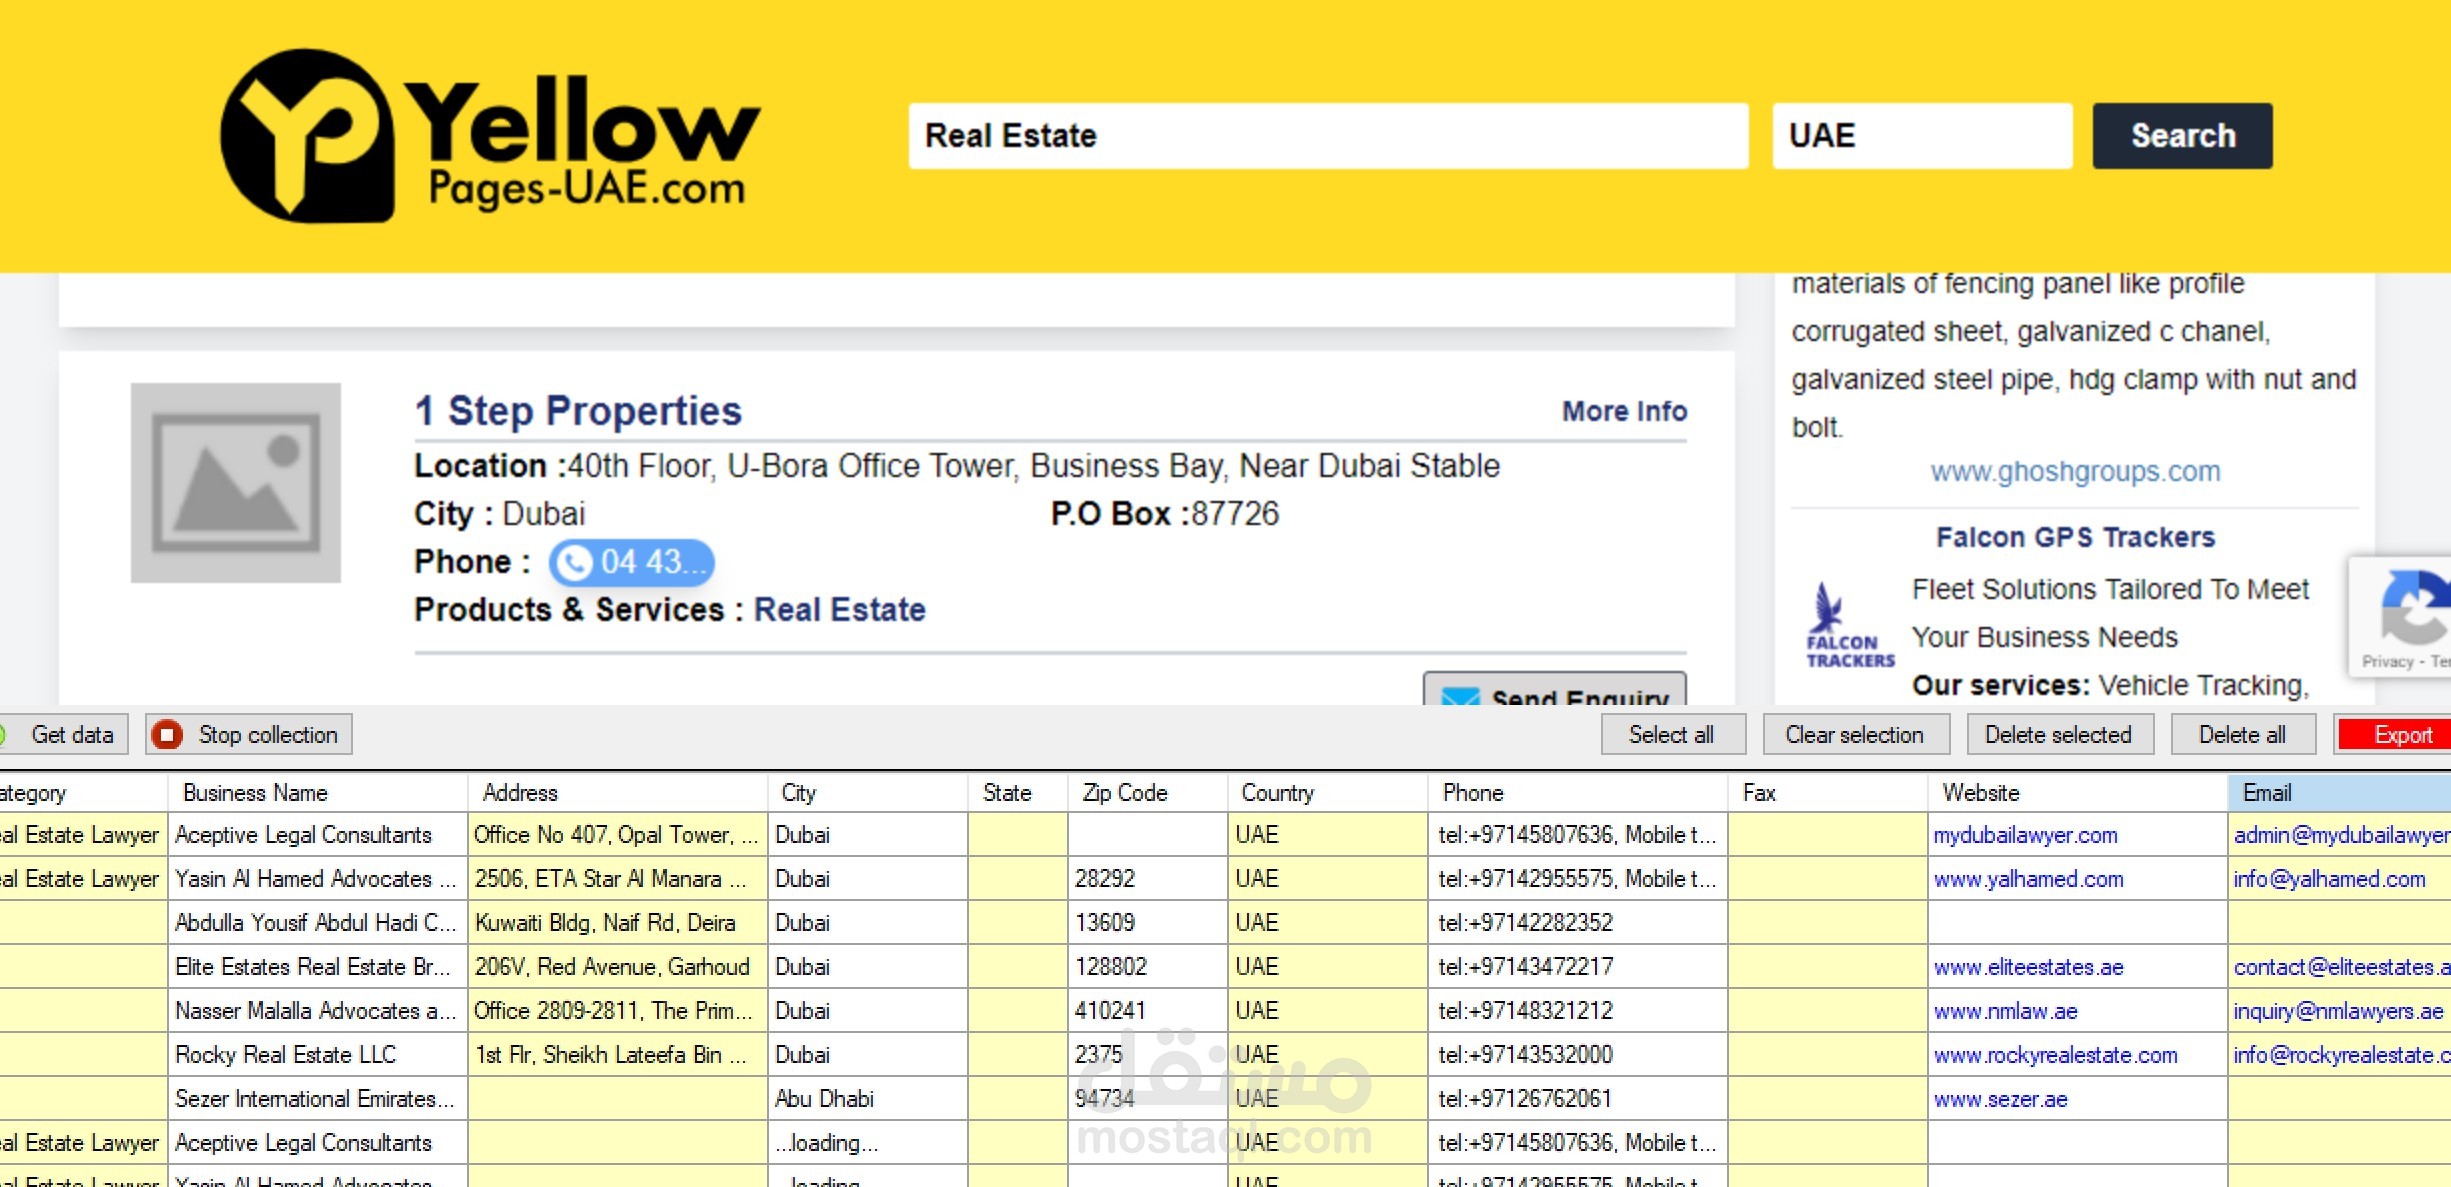
Task: Select the phone tel:+97143532000 cell
Action: (x=1578, y=1055)
